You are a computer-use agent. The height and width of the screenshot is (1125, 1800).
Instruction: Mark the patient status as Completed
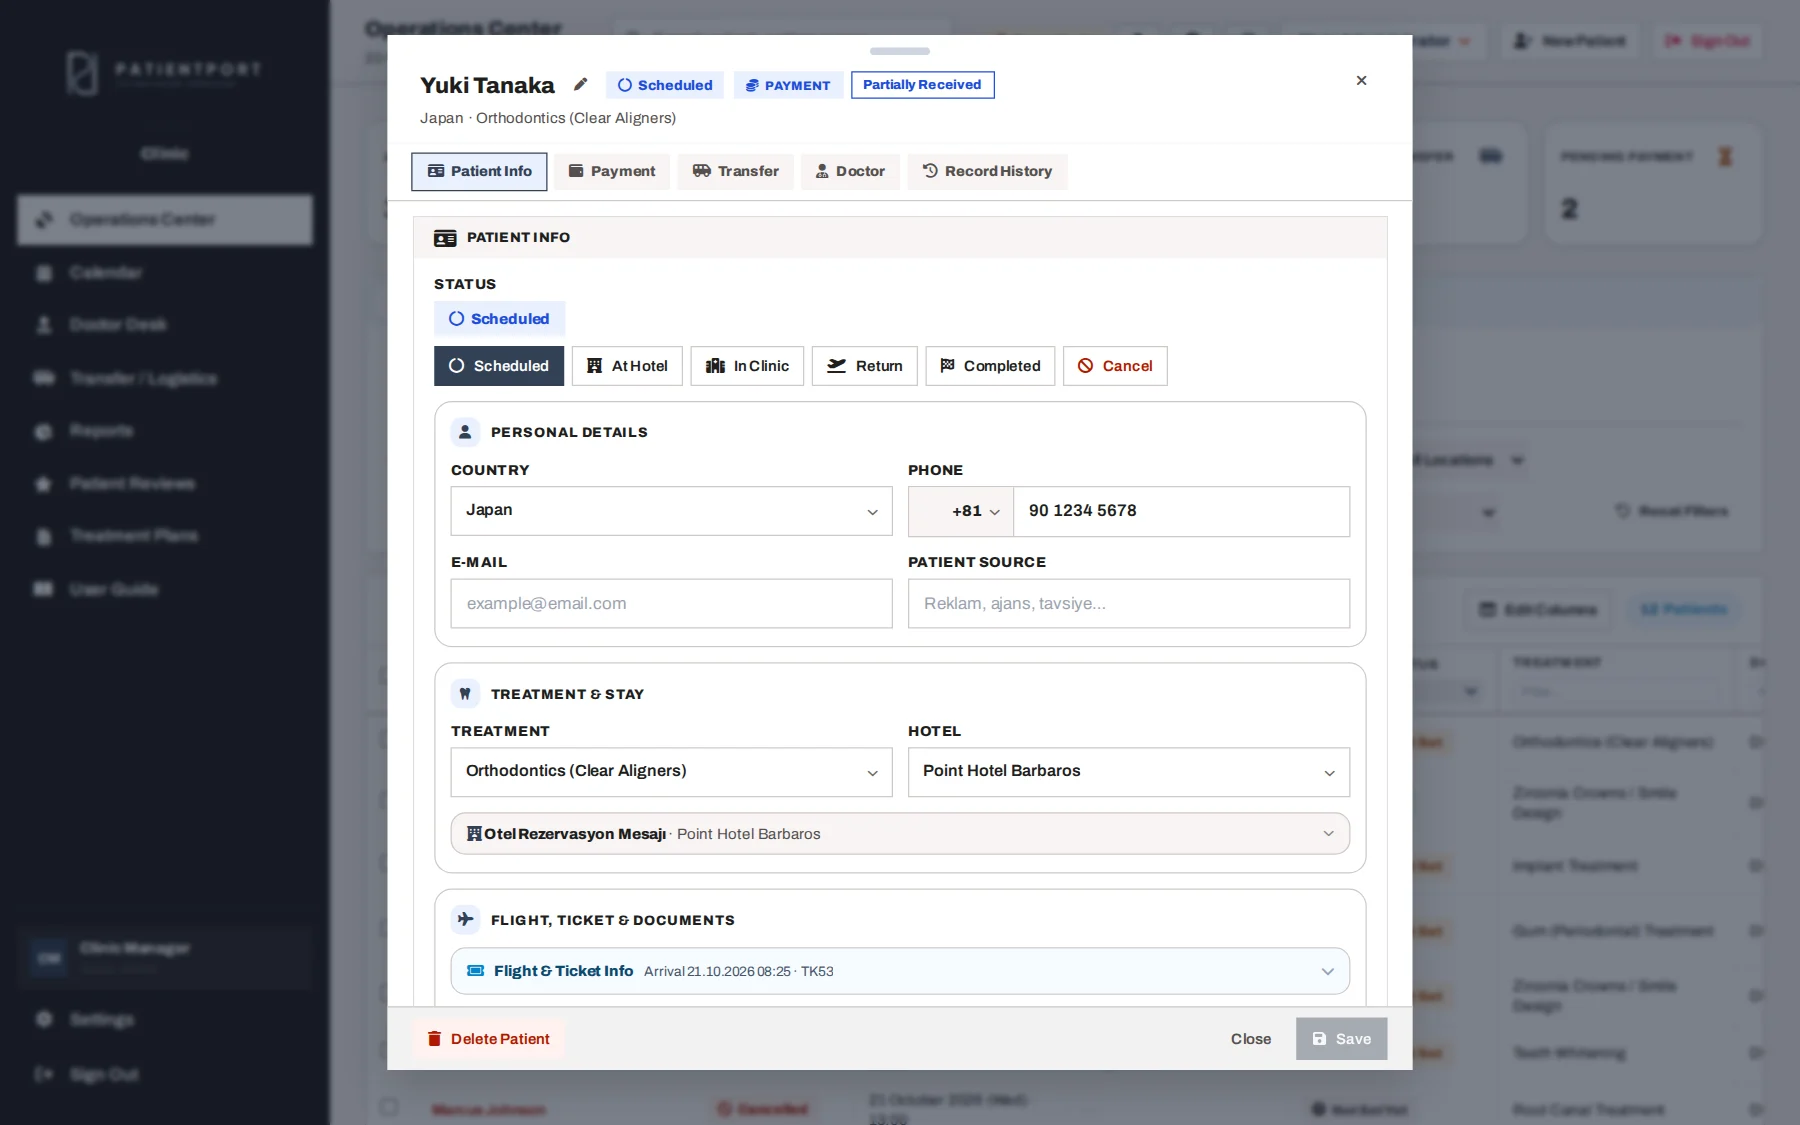click(x=990, y=366)
